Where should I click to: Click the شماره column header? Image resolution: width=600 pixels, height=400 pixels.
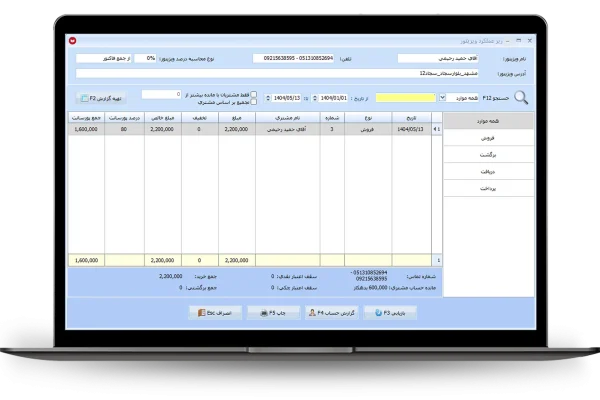tap(332, 118)
